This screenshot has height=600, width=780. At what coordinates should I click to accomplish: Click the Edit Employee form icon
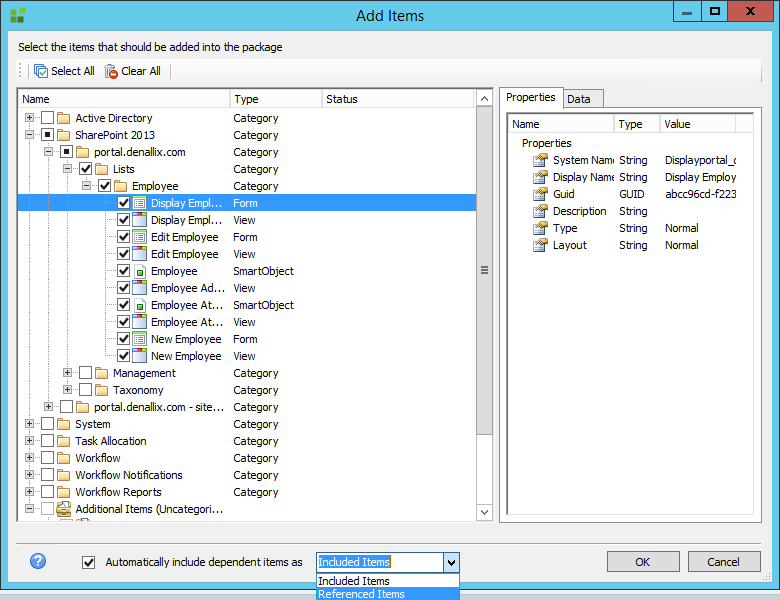(x=140, y=237)
